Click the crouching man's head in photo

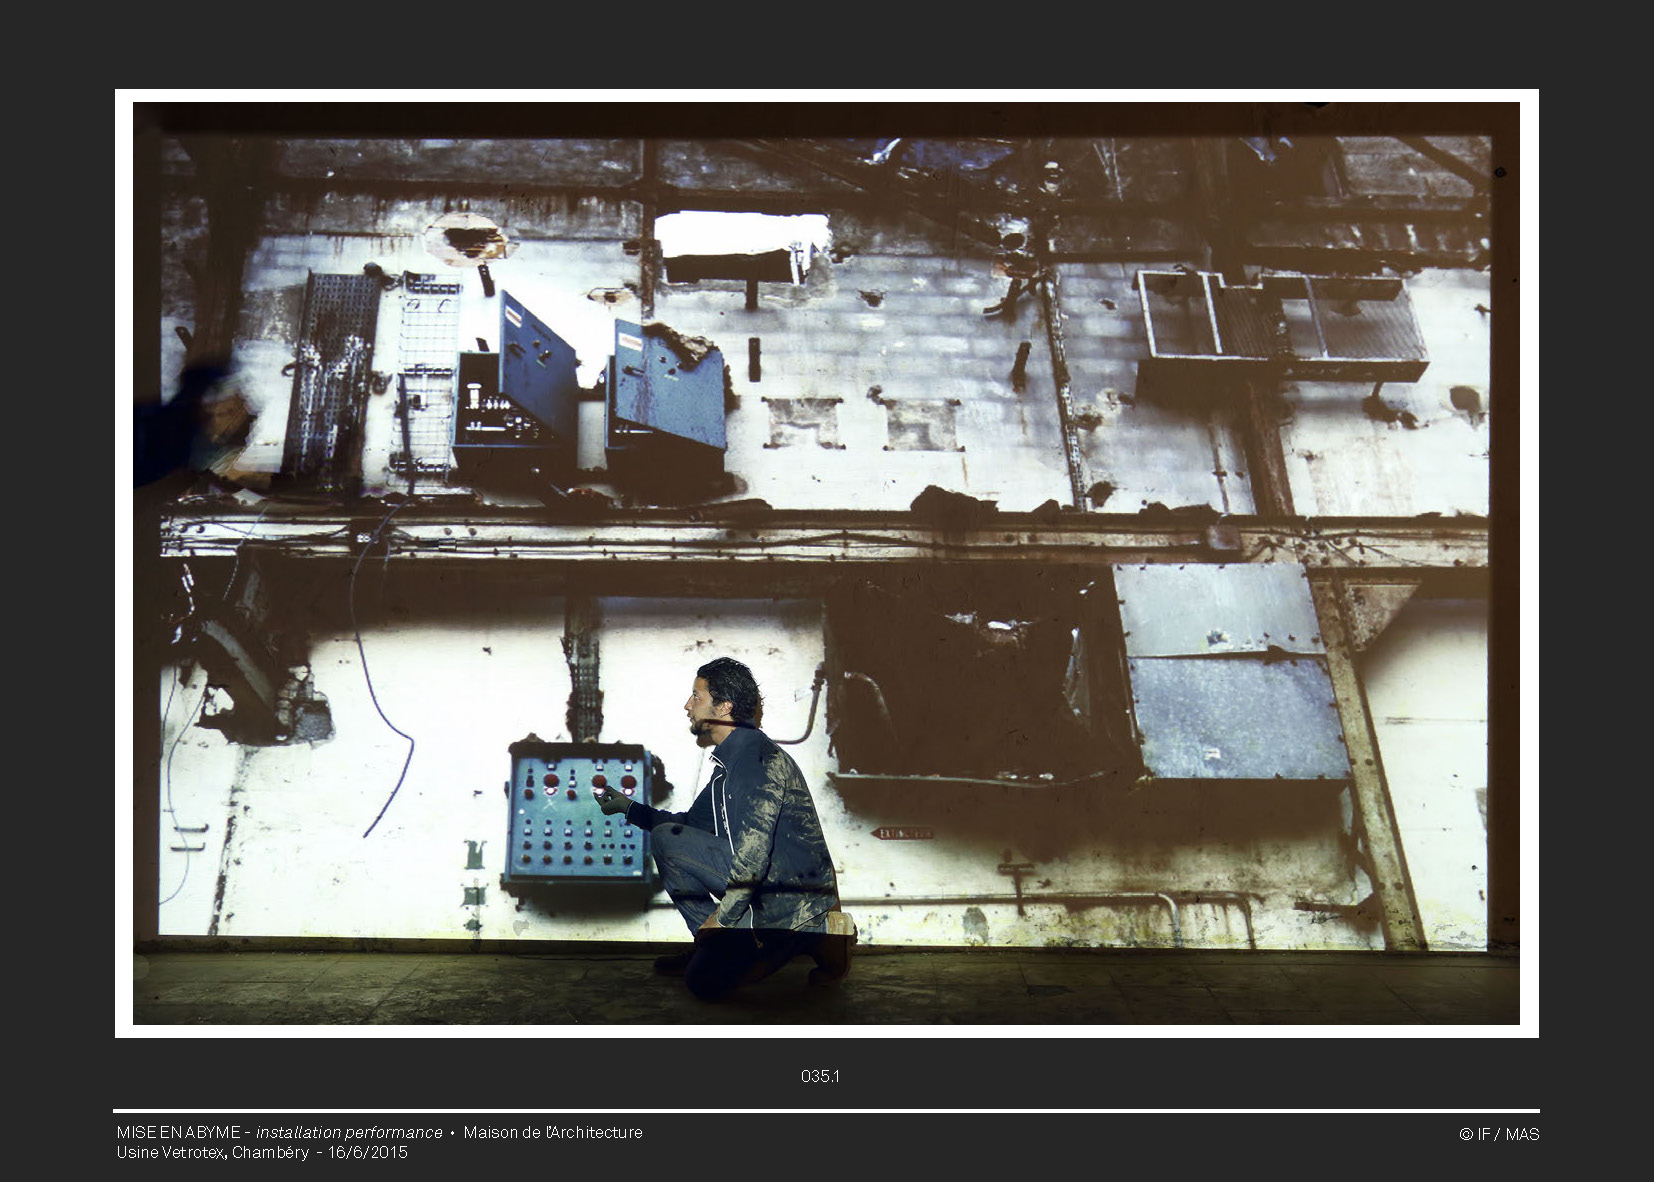(x=728, y=691)
